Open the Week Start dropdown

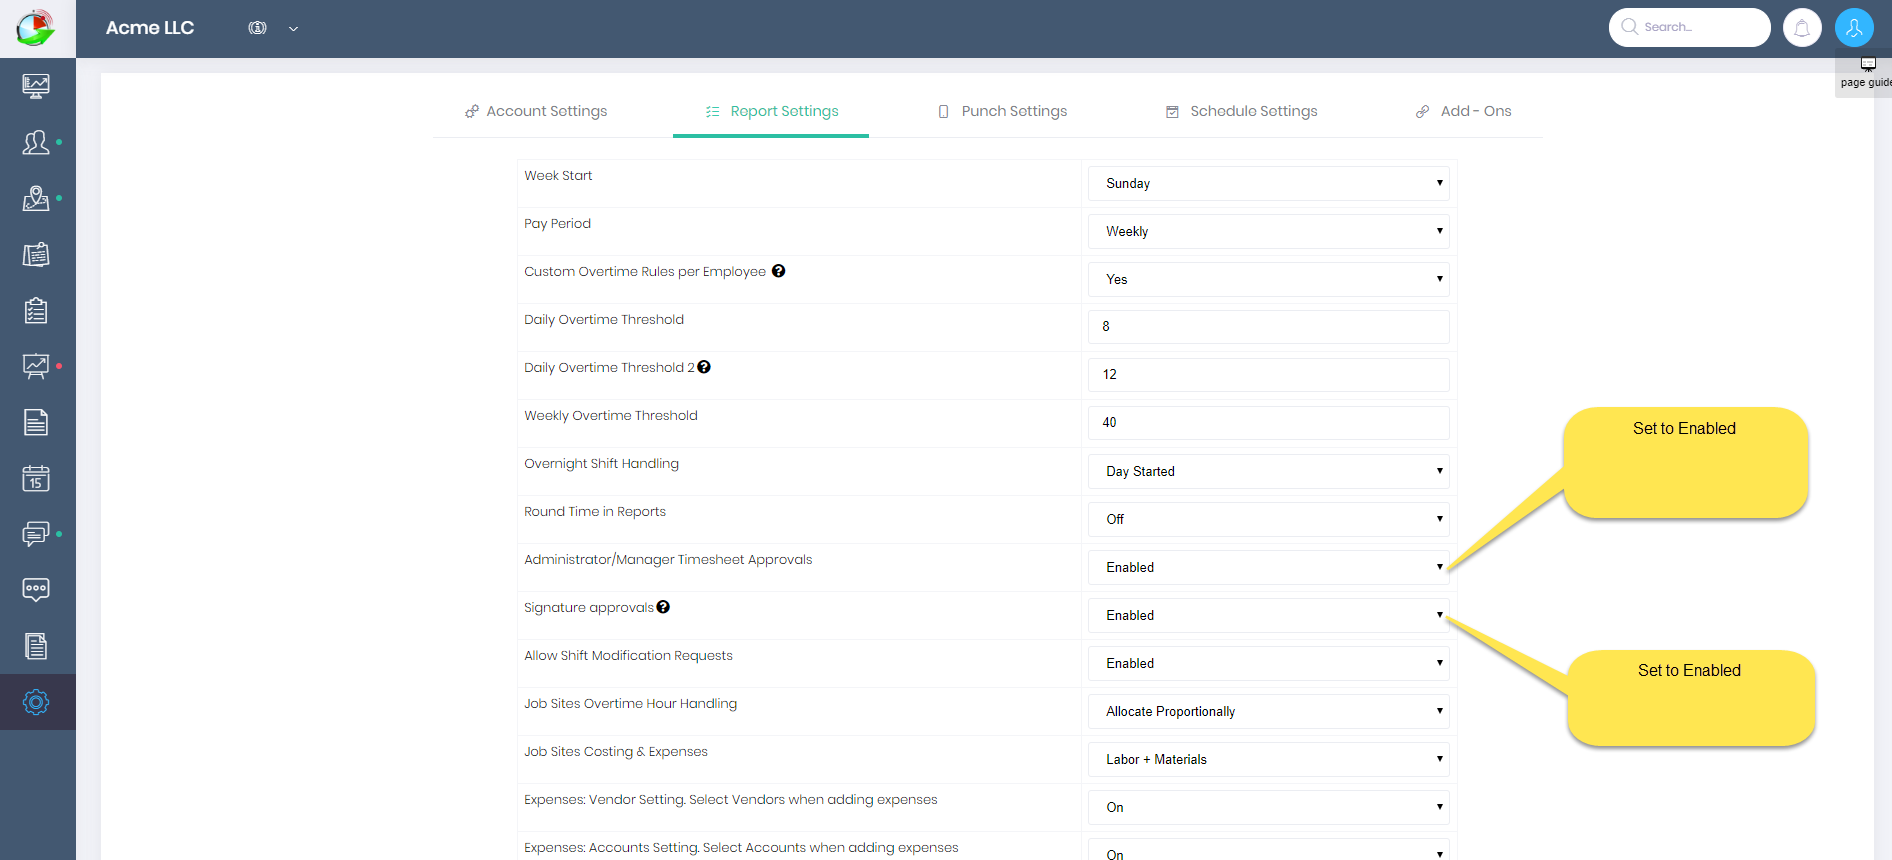1268,183
